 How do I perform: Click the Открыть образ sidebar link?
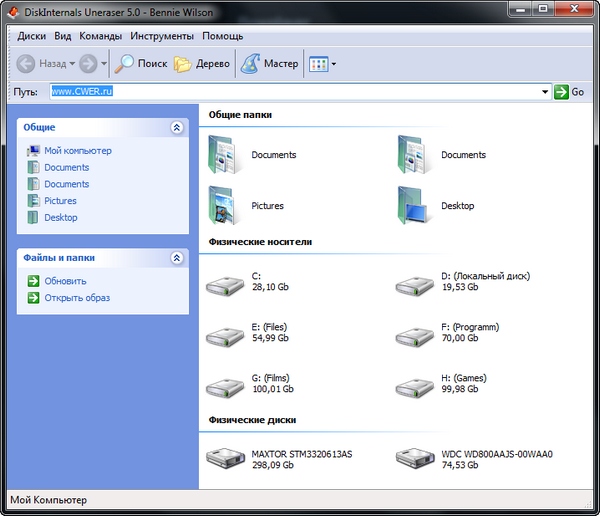click(77, 298)
